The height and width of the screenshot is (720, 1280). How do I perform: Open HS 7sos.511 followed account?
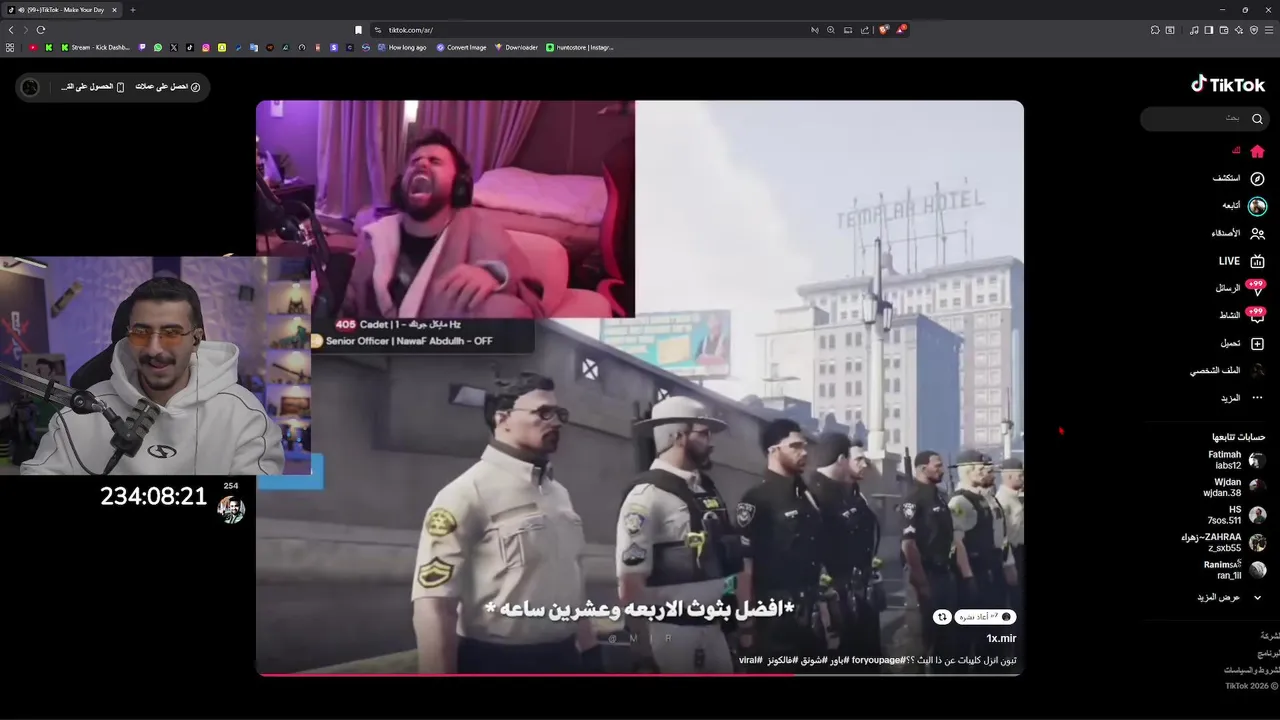pos(1237,515)
